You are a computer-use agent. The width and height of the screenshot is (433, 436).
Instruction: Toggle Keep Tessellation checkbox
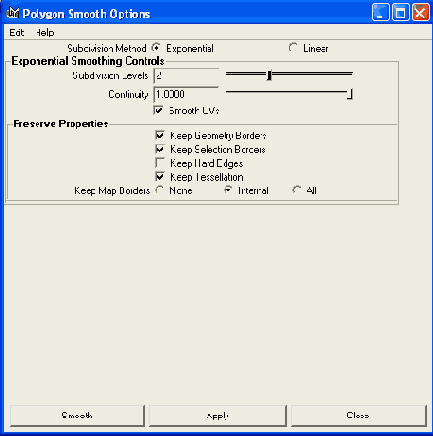pos(160,177)
